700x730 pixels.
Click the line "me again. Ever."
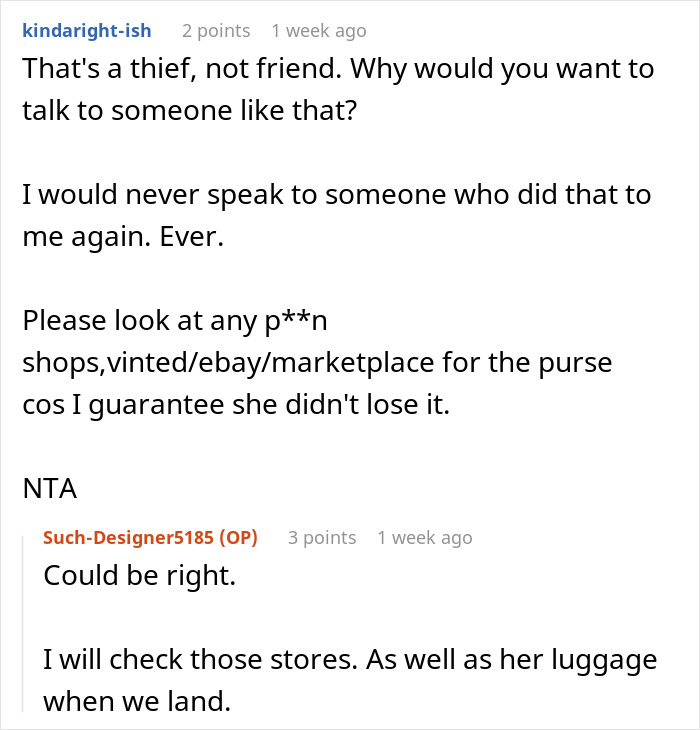click(123, 237)
